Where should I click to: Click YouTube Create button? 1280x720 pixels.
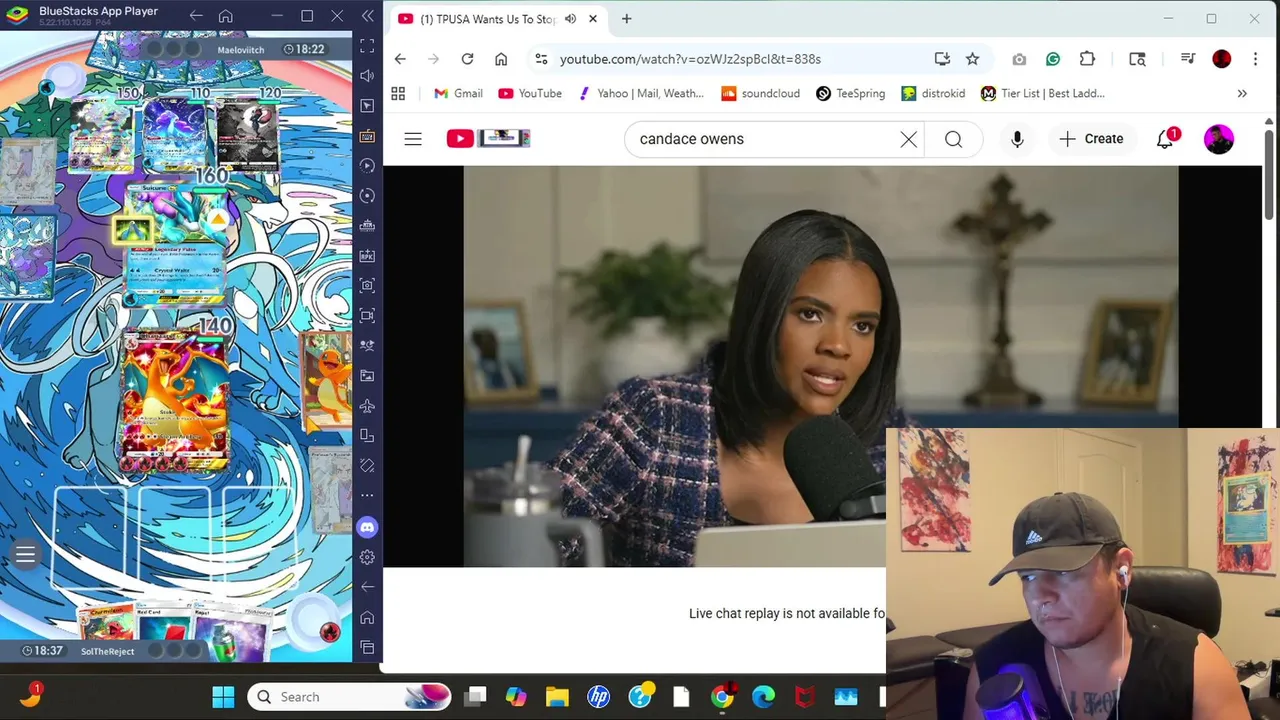click(x=1092, y=139)
